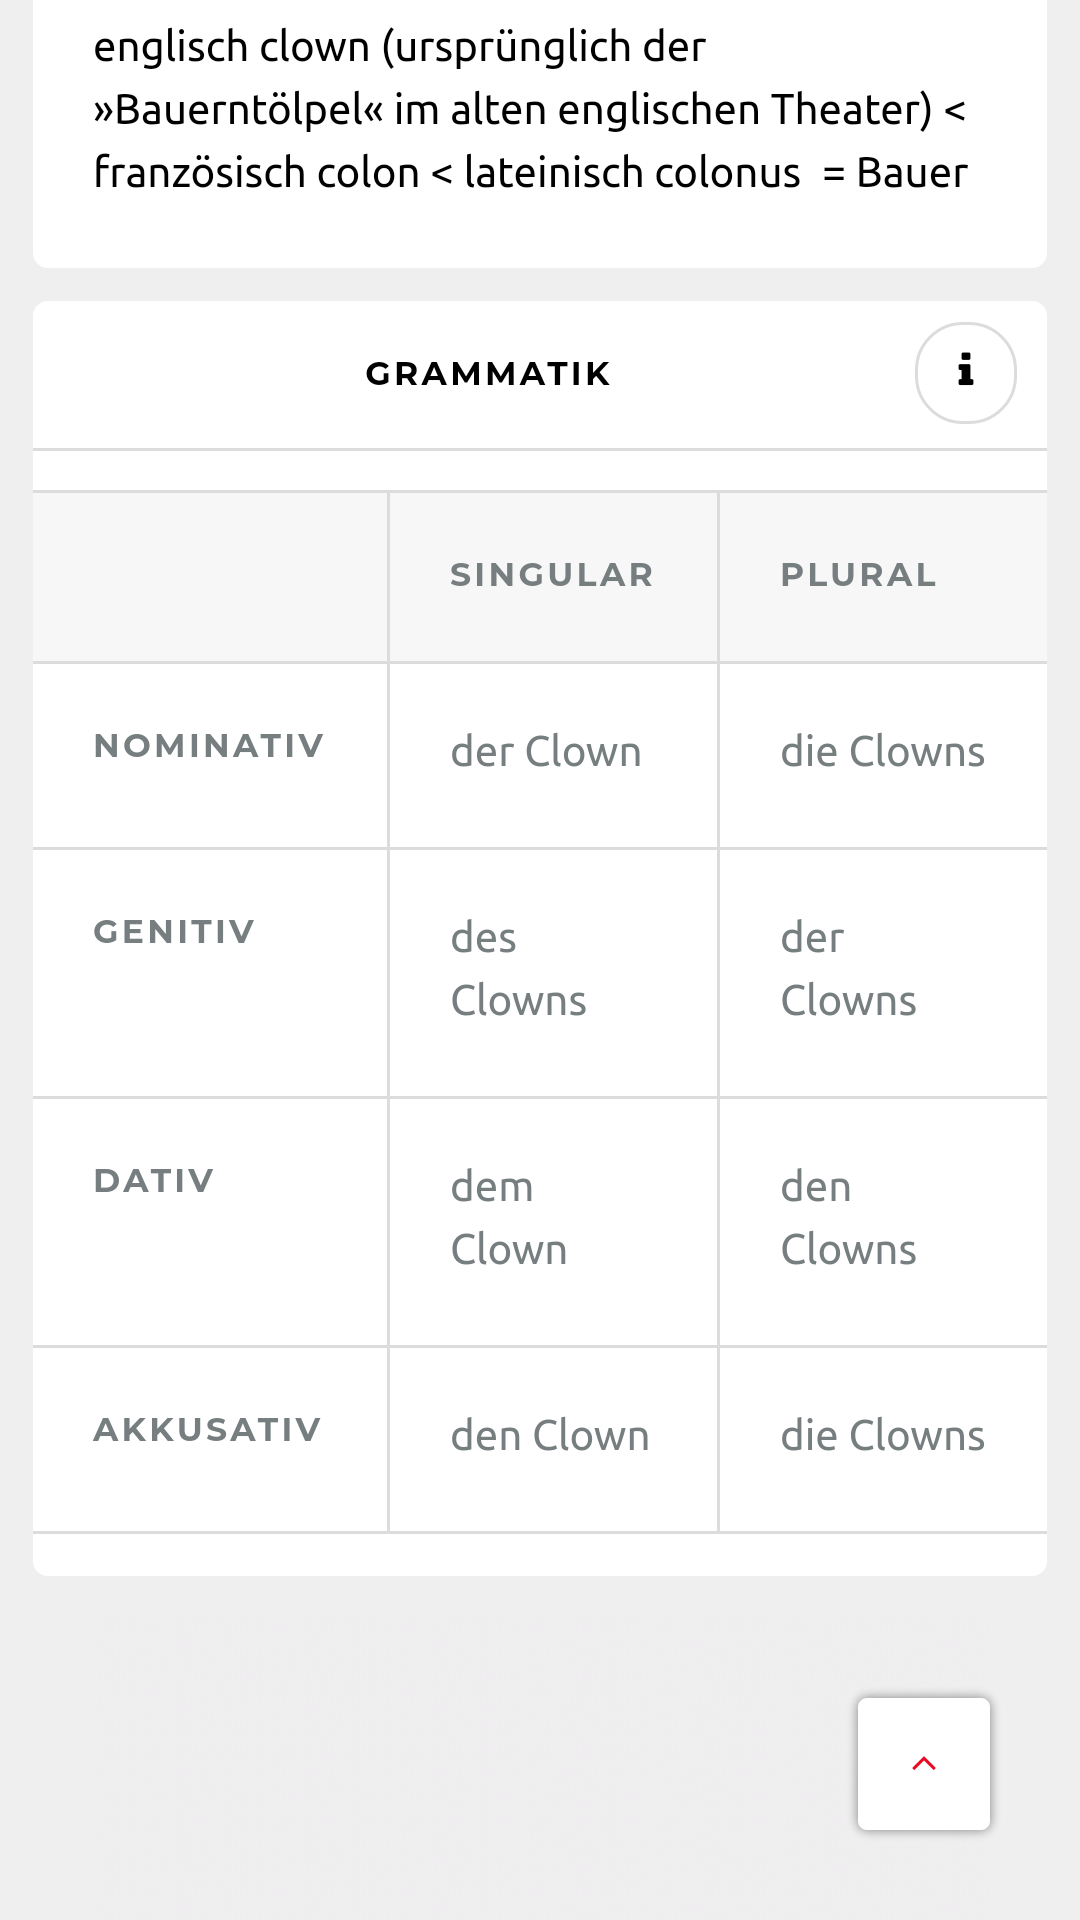Select the Plural column header
1080x1920 pixels.
point(858,575)
